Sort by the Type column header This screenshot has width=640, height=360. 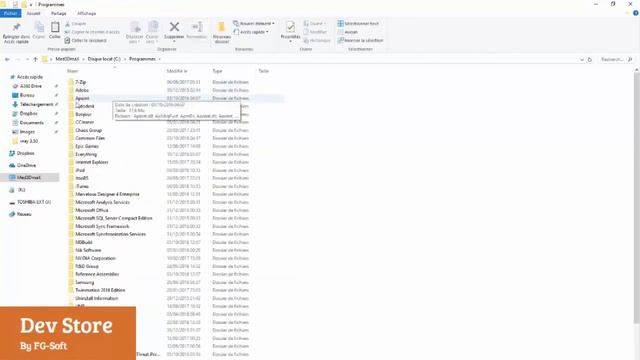[217, 71]
